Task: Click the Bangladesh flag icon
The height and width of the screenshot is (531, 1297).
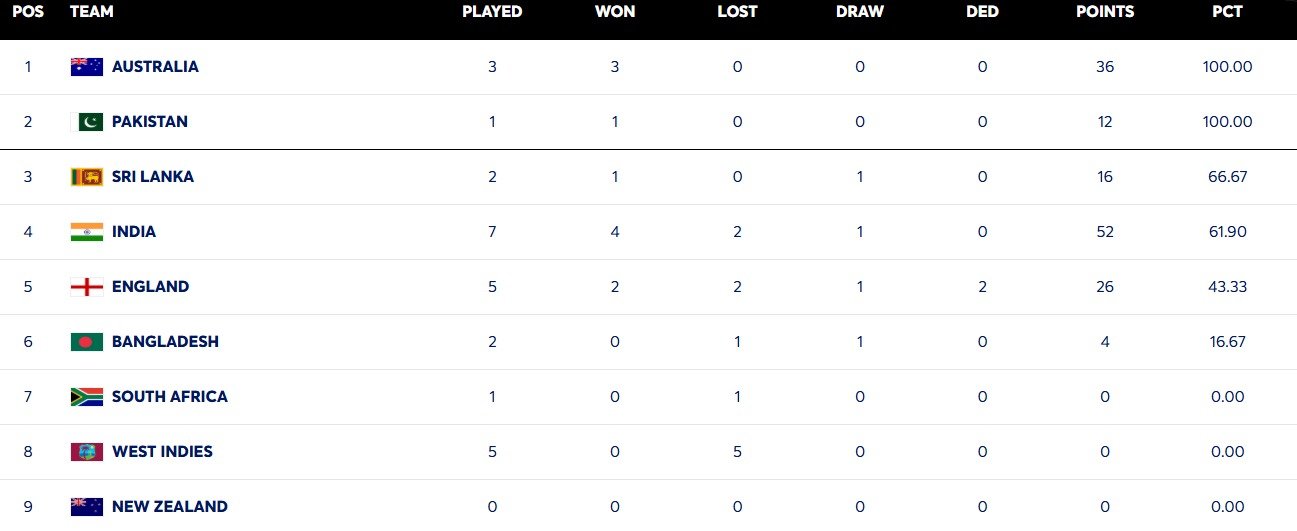Action: click(x=87, y=342)
